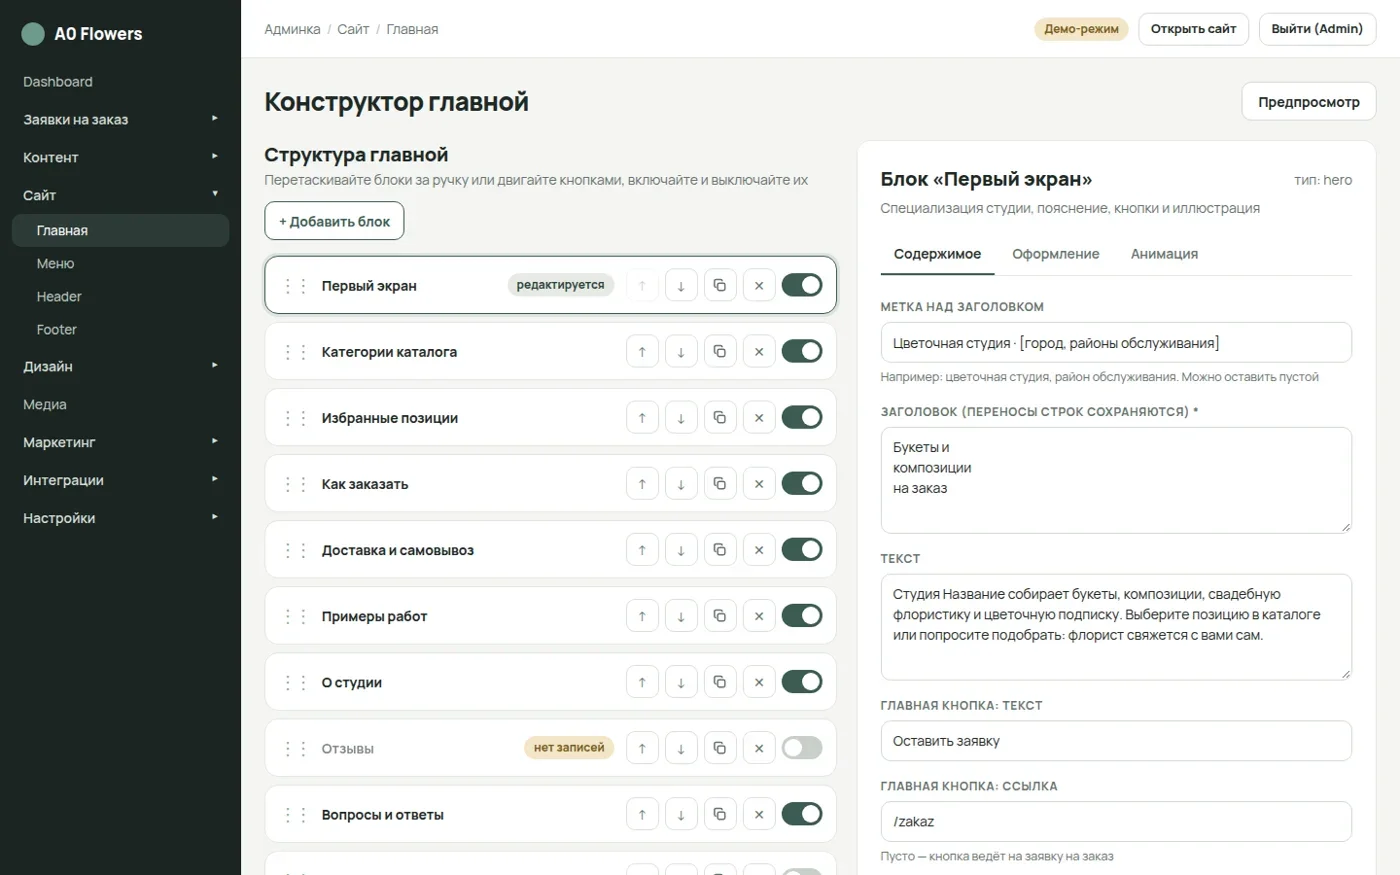Turn off 'Категории каталога' block
Viewport: 1400px width, 875px height.
(802, 351)
